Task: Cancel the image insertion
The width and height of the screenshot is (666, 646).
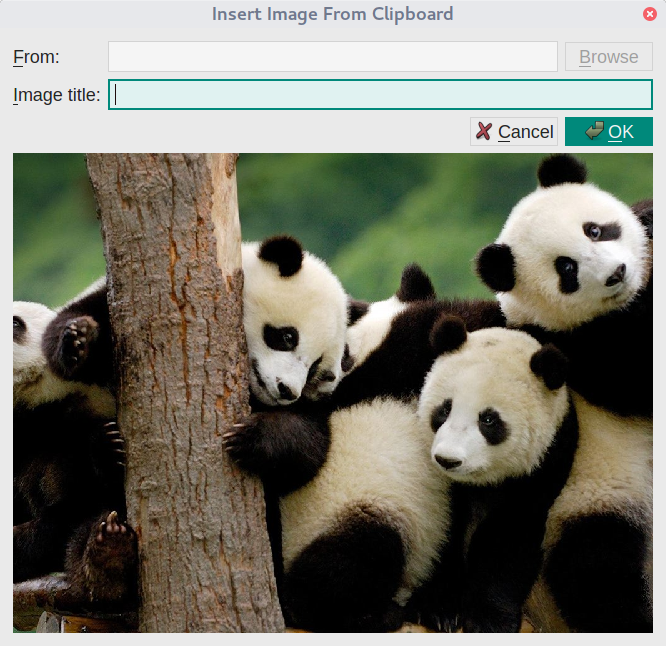Action: pos(514,132)
